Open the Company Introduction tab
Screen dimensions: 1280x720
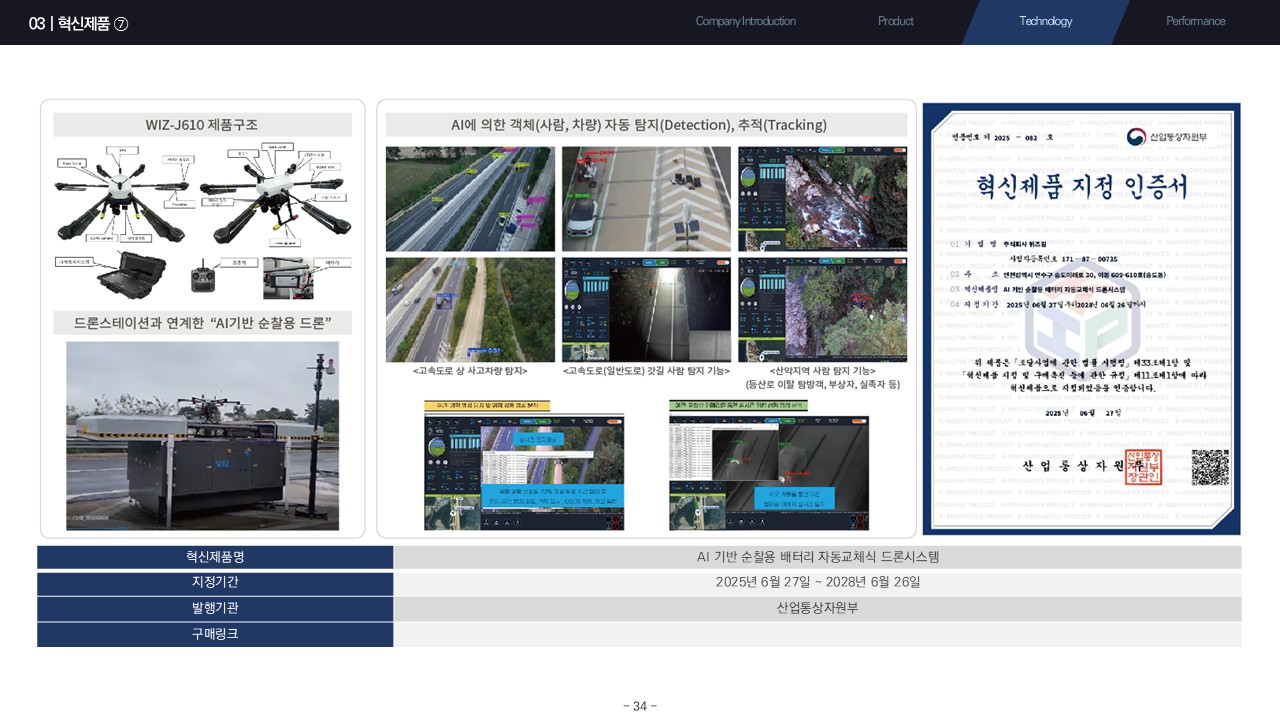pyautogui.click(x=745, y=21)
